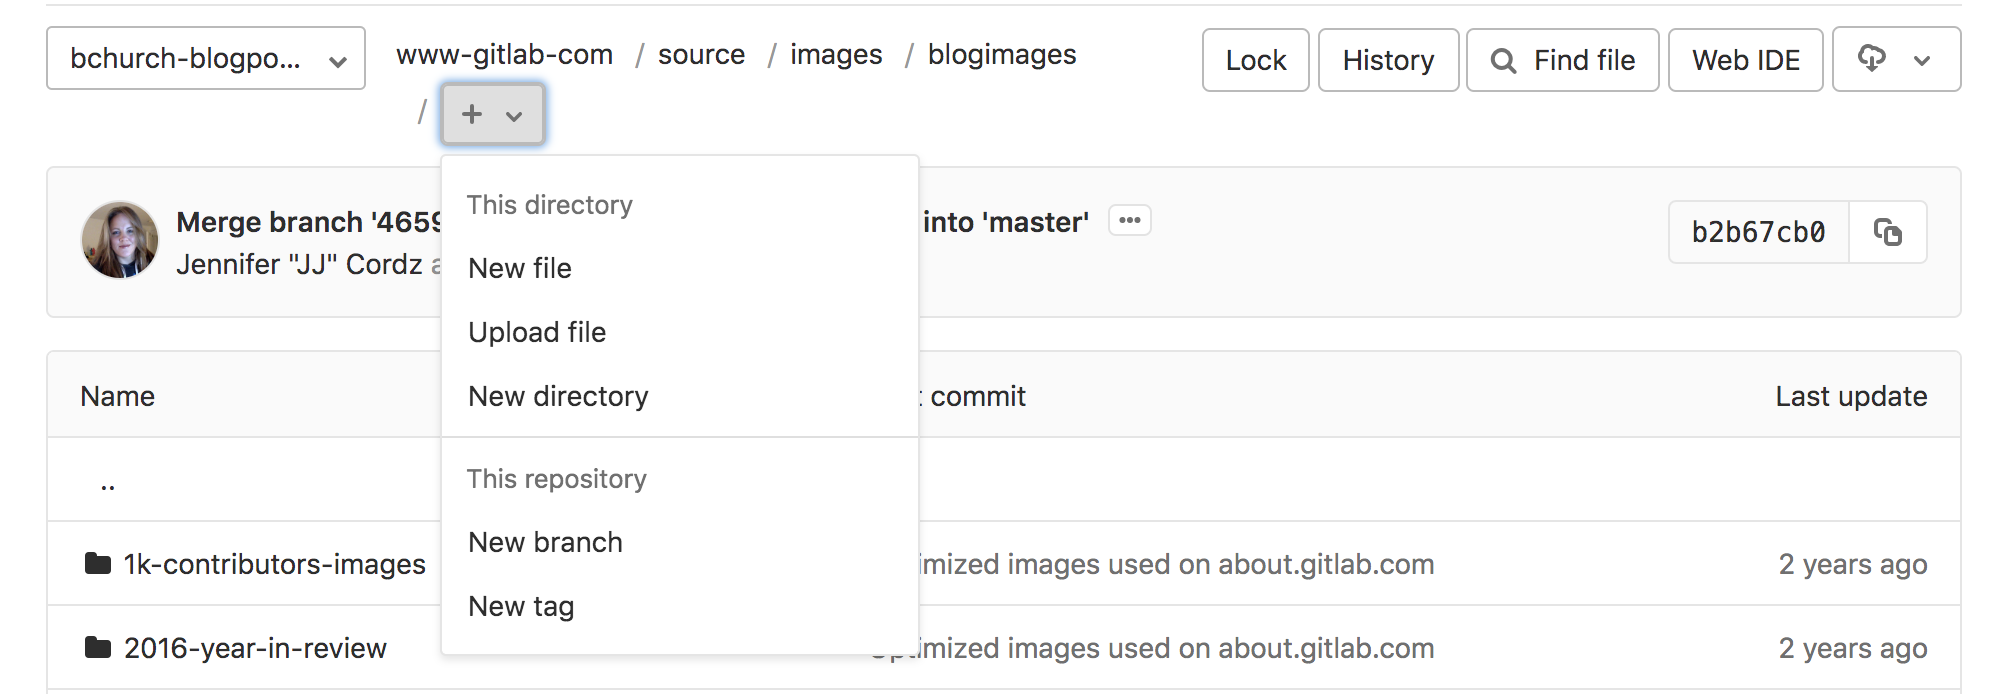Click Find file with magnifier icon
The width and height of the screenshot is (2012, 694).
[1563, 60]
